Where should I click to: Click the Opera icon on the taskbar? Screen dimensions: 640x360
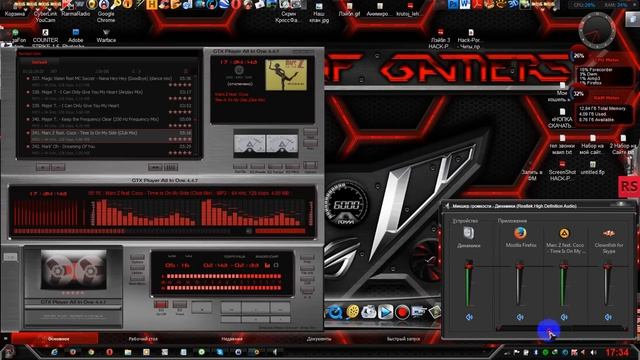[109, 352]
